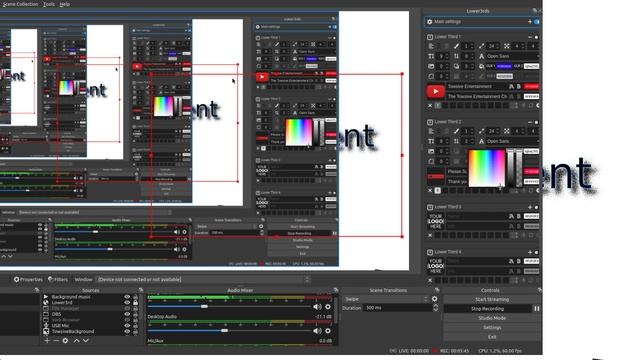Screen dimensions: 640x360
Task: Toggle the Main settings switch
Action: pyautogui.click(x=537, y=22)
